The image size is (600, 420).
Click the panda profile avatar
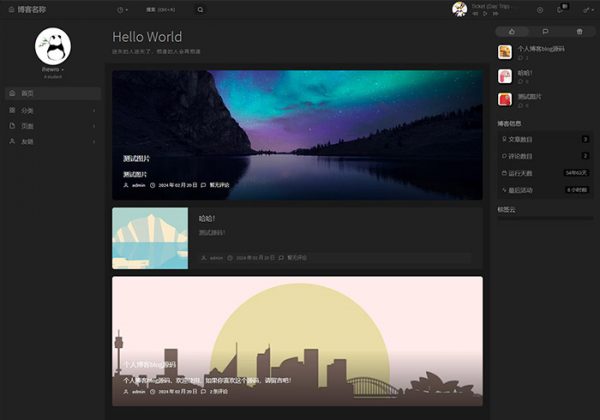pyautogui.click(x=52, y=46)
